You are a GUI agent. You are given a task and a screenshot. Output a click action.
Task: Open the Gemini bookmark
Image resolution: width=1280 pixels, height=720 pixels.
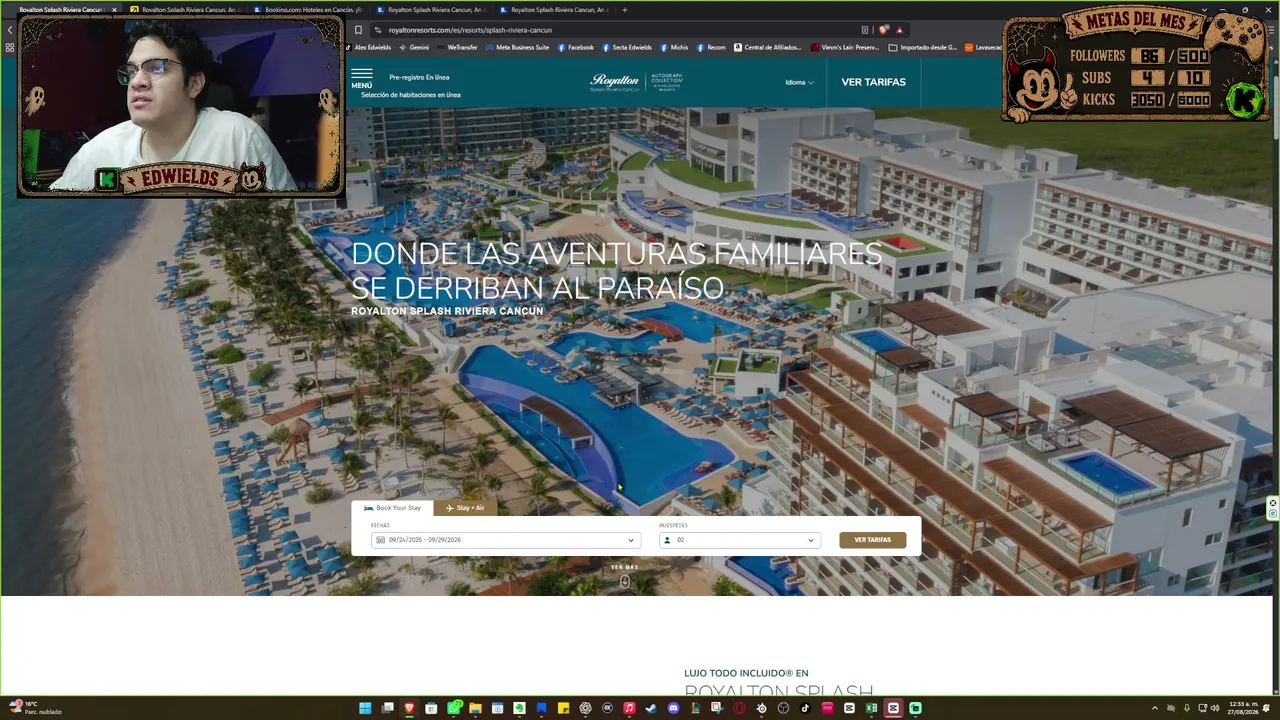click(414, 47)
